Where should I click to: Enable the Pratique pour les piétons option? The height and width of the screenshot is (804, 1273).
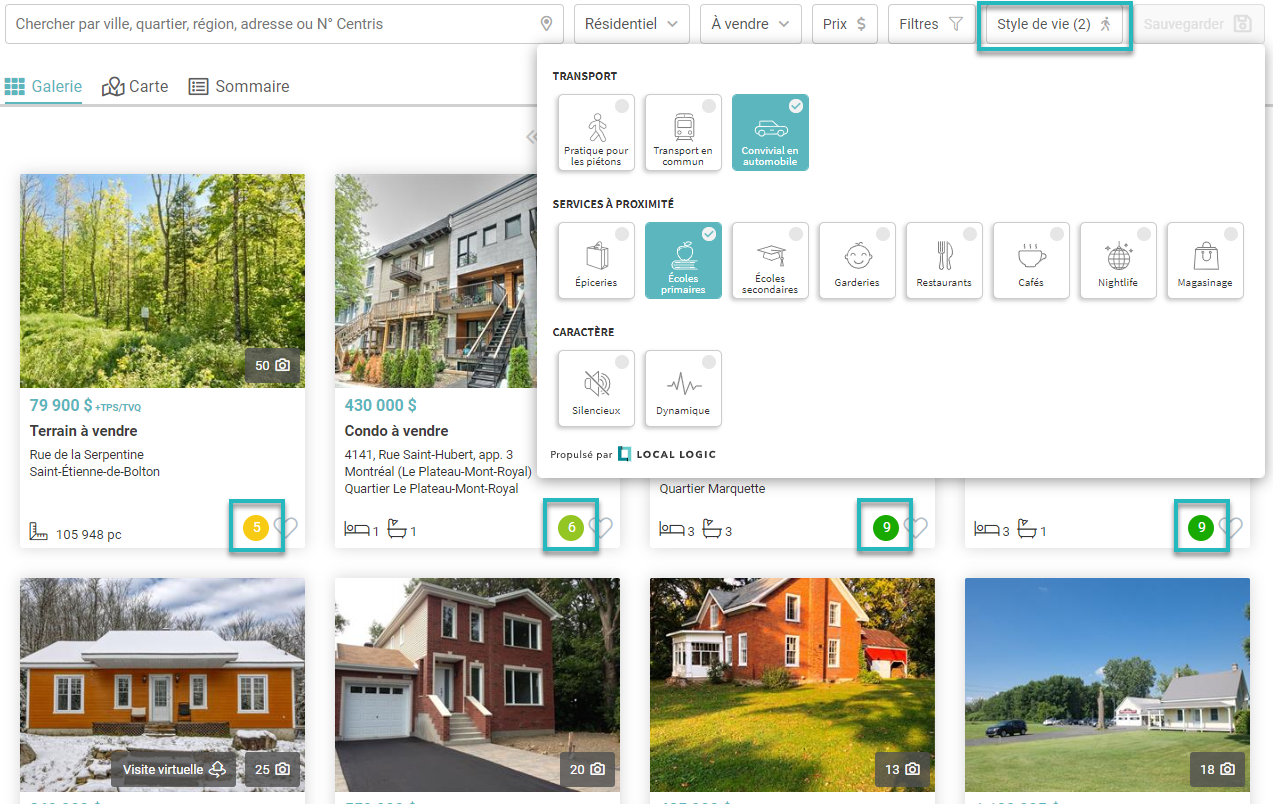(x=597, y=133)
